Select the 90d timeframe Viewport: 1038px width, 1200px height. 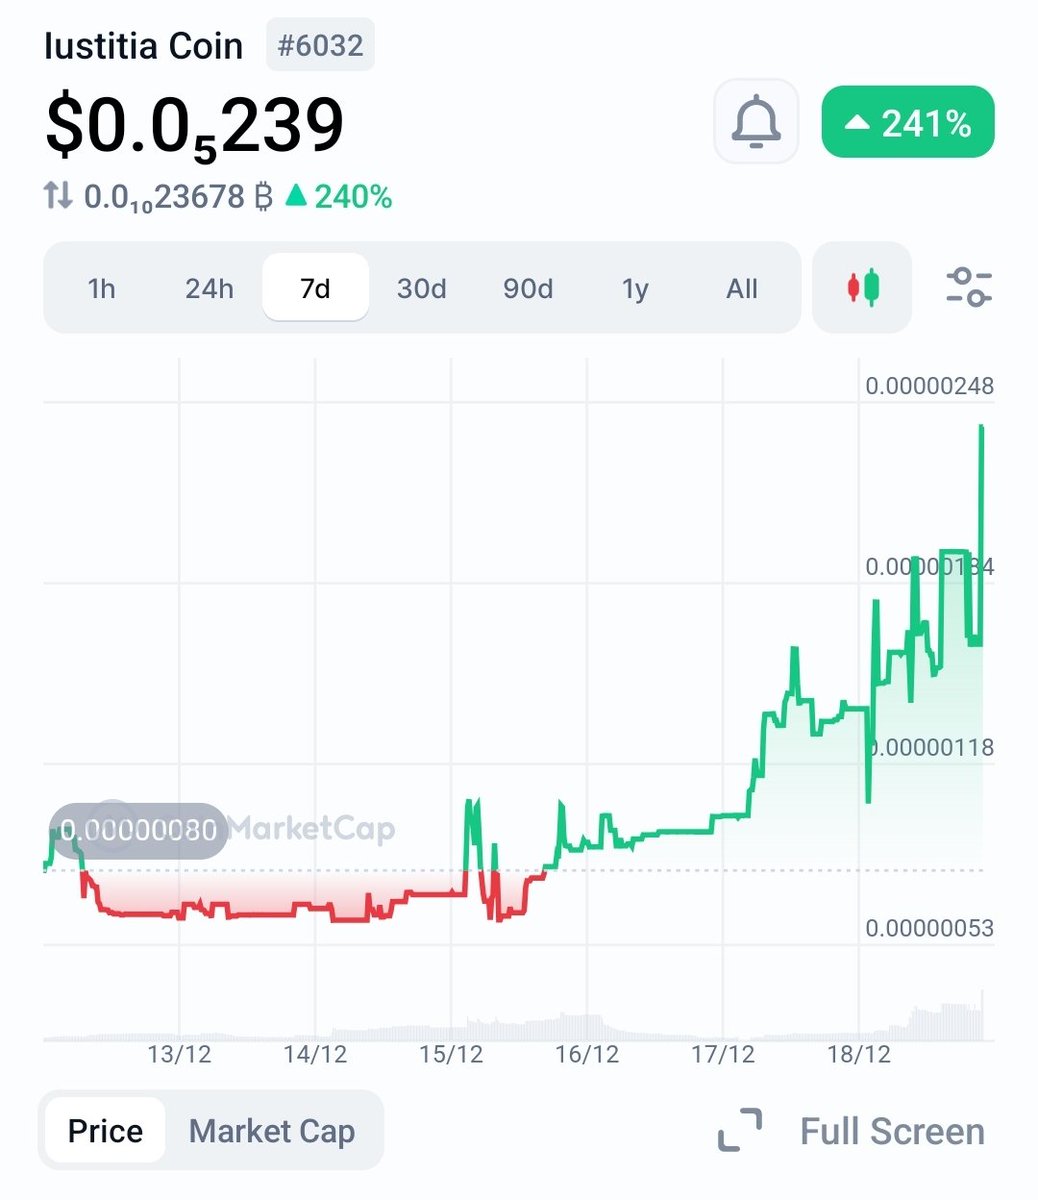[527, 288]
